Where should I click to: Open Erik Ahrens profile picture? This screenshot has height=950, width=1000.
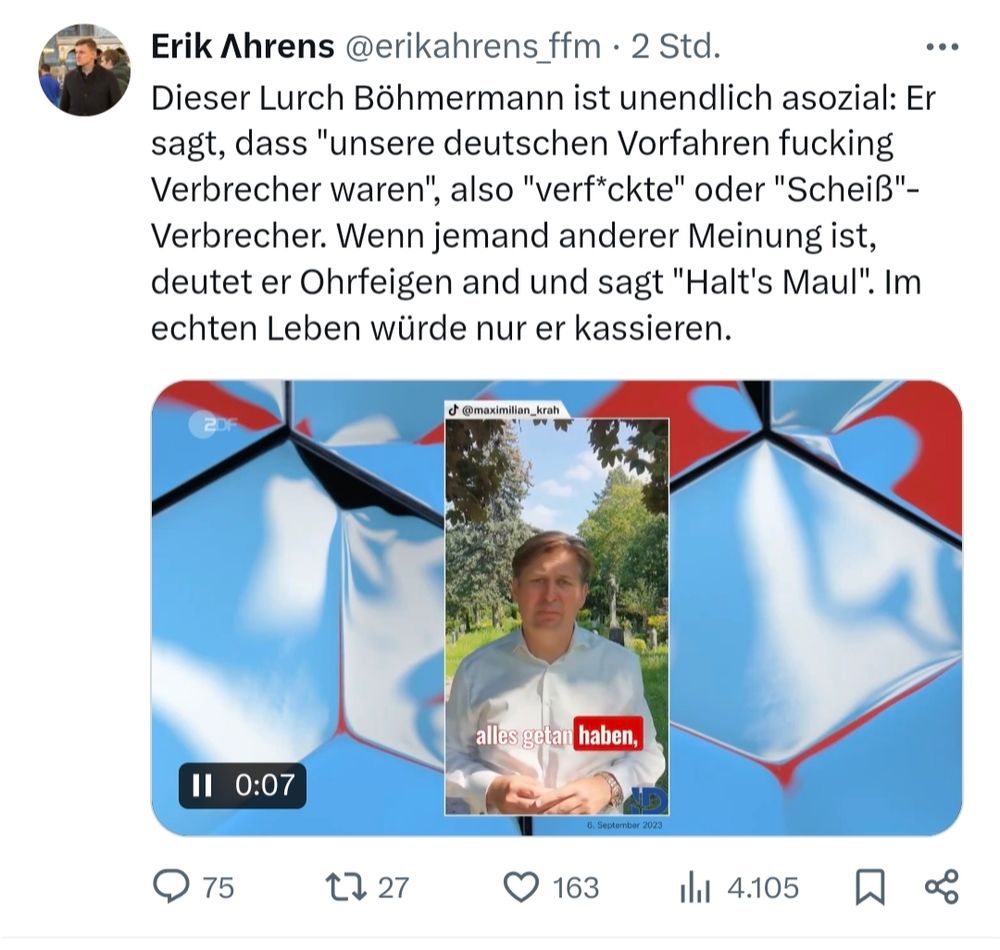tap(85, 70)
